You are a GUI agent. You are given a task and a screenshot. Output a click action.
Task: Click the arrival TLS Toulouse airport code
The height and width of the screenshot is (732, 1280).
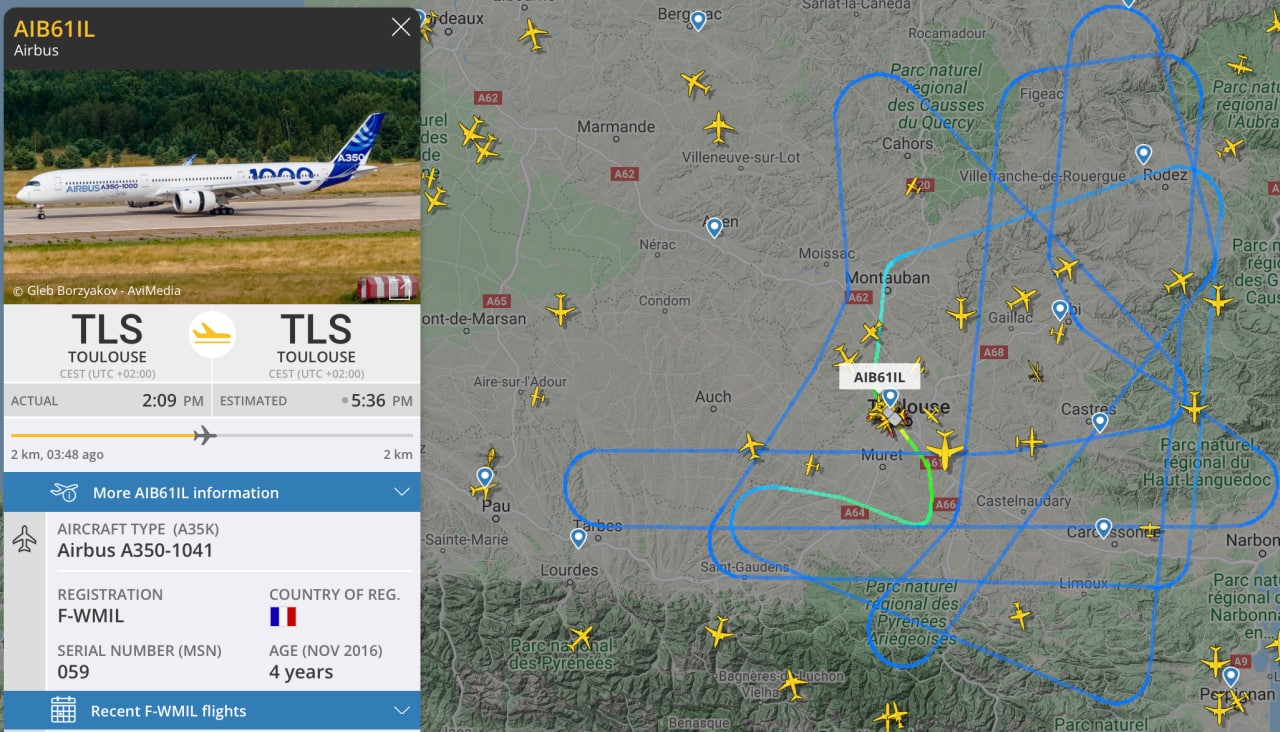coord(316,329)
